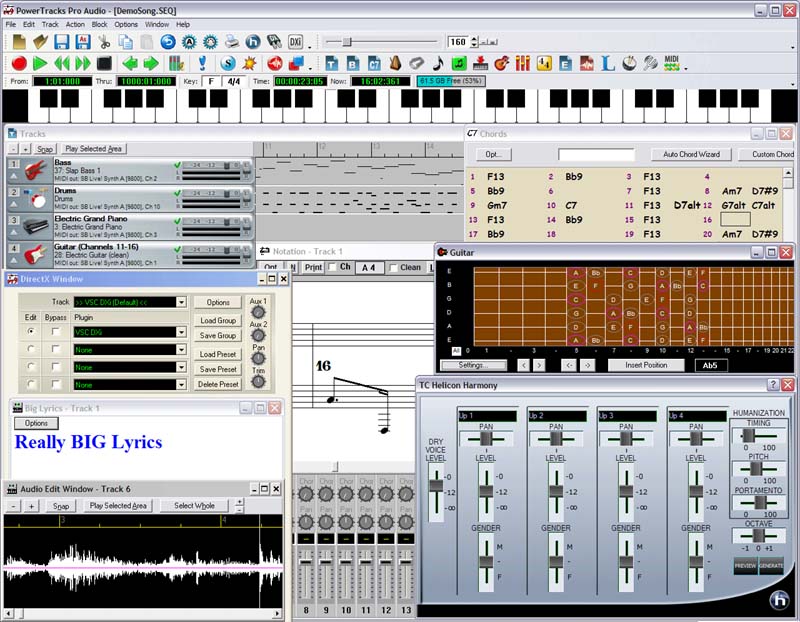Viewport: 800px width, 622px height.
Task: Click the metronome toolbar icon
Action: (x=395, y=64)
